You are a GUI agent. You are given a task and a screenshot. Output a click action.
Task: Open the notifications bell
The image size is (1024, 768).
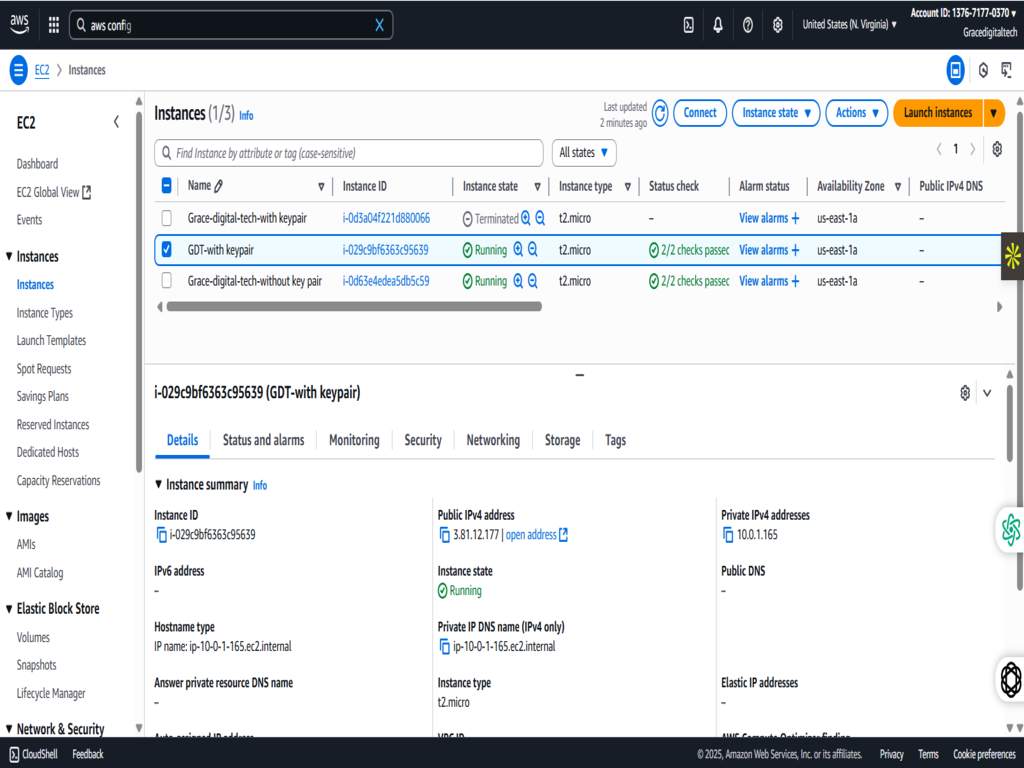click(x=718, y=25)
